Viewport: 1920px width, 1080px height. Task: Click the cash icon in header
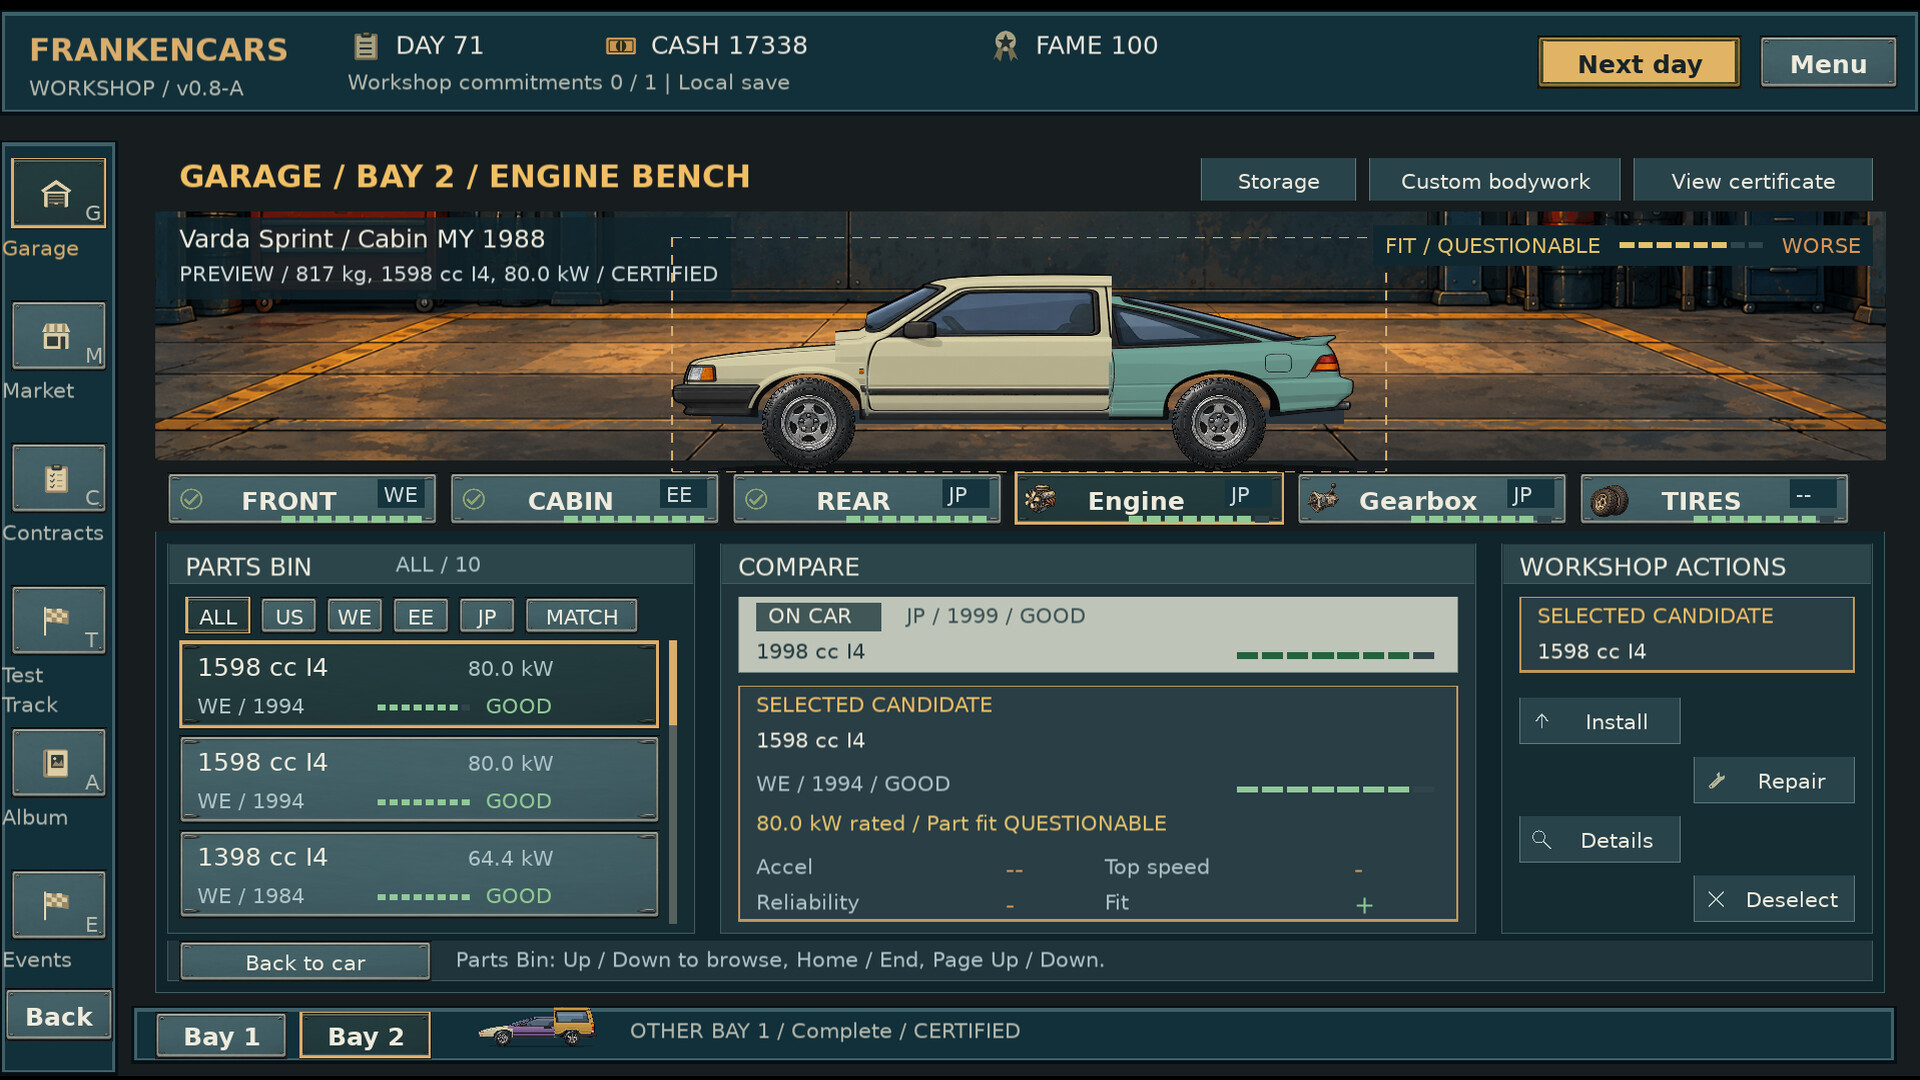coord(621,46)
